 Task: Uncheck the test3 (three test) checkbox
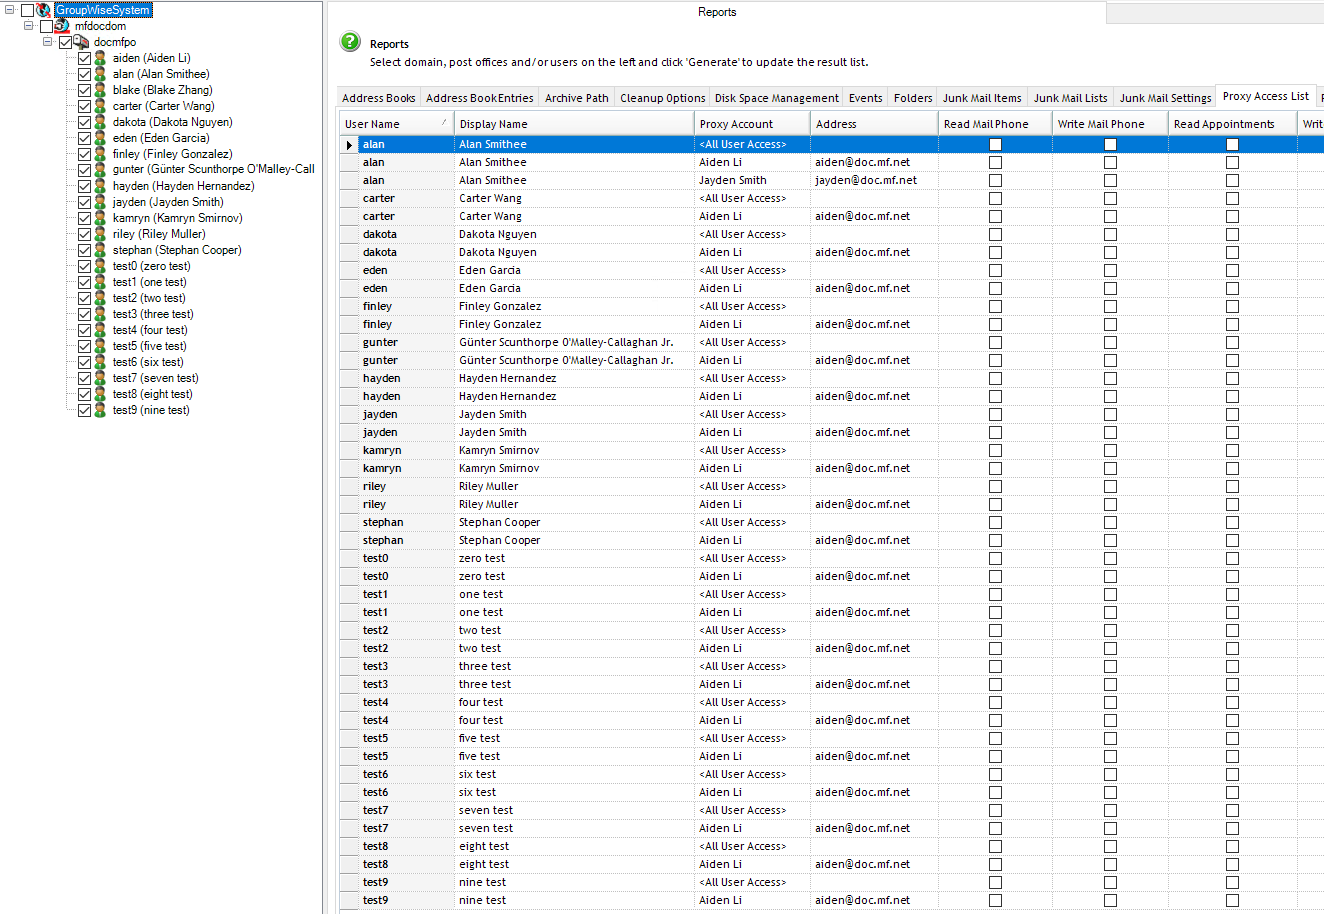[84, 314]
